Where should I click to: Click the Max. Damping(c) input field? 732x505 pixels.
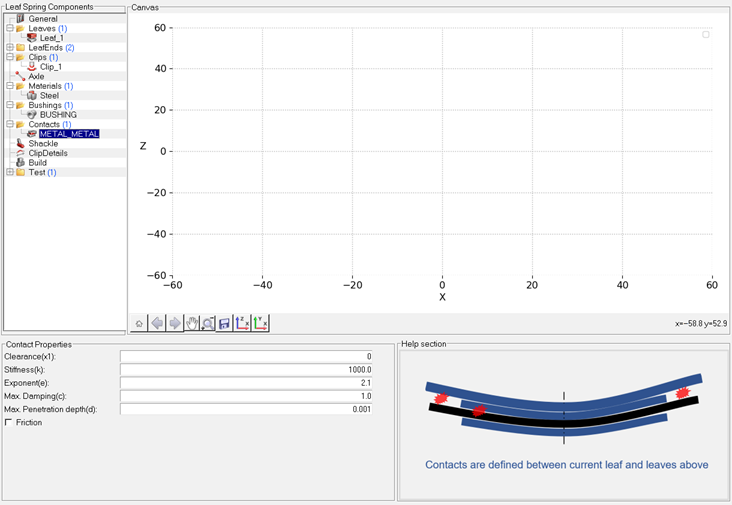point(246,396)
